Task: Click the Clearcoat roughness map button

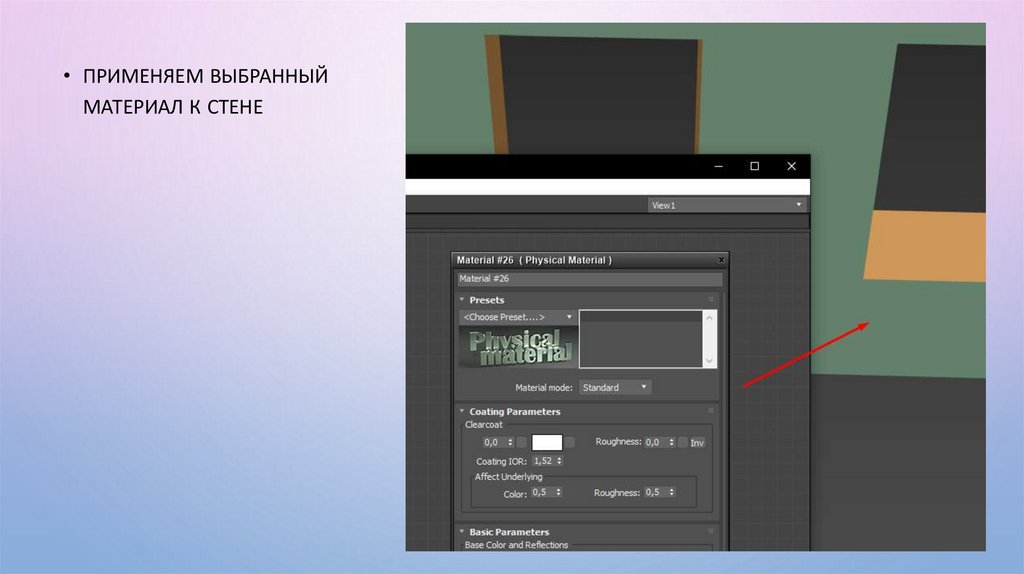Action: click(682, 442)
